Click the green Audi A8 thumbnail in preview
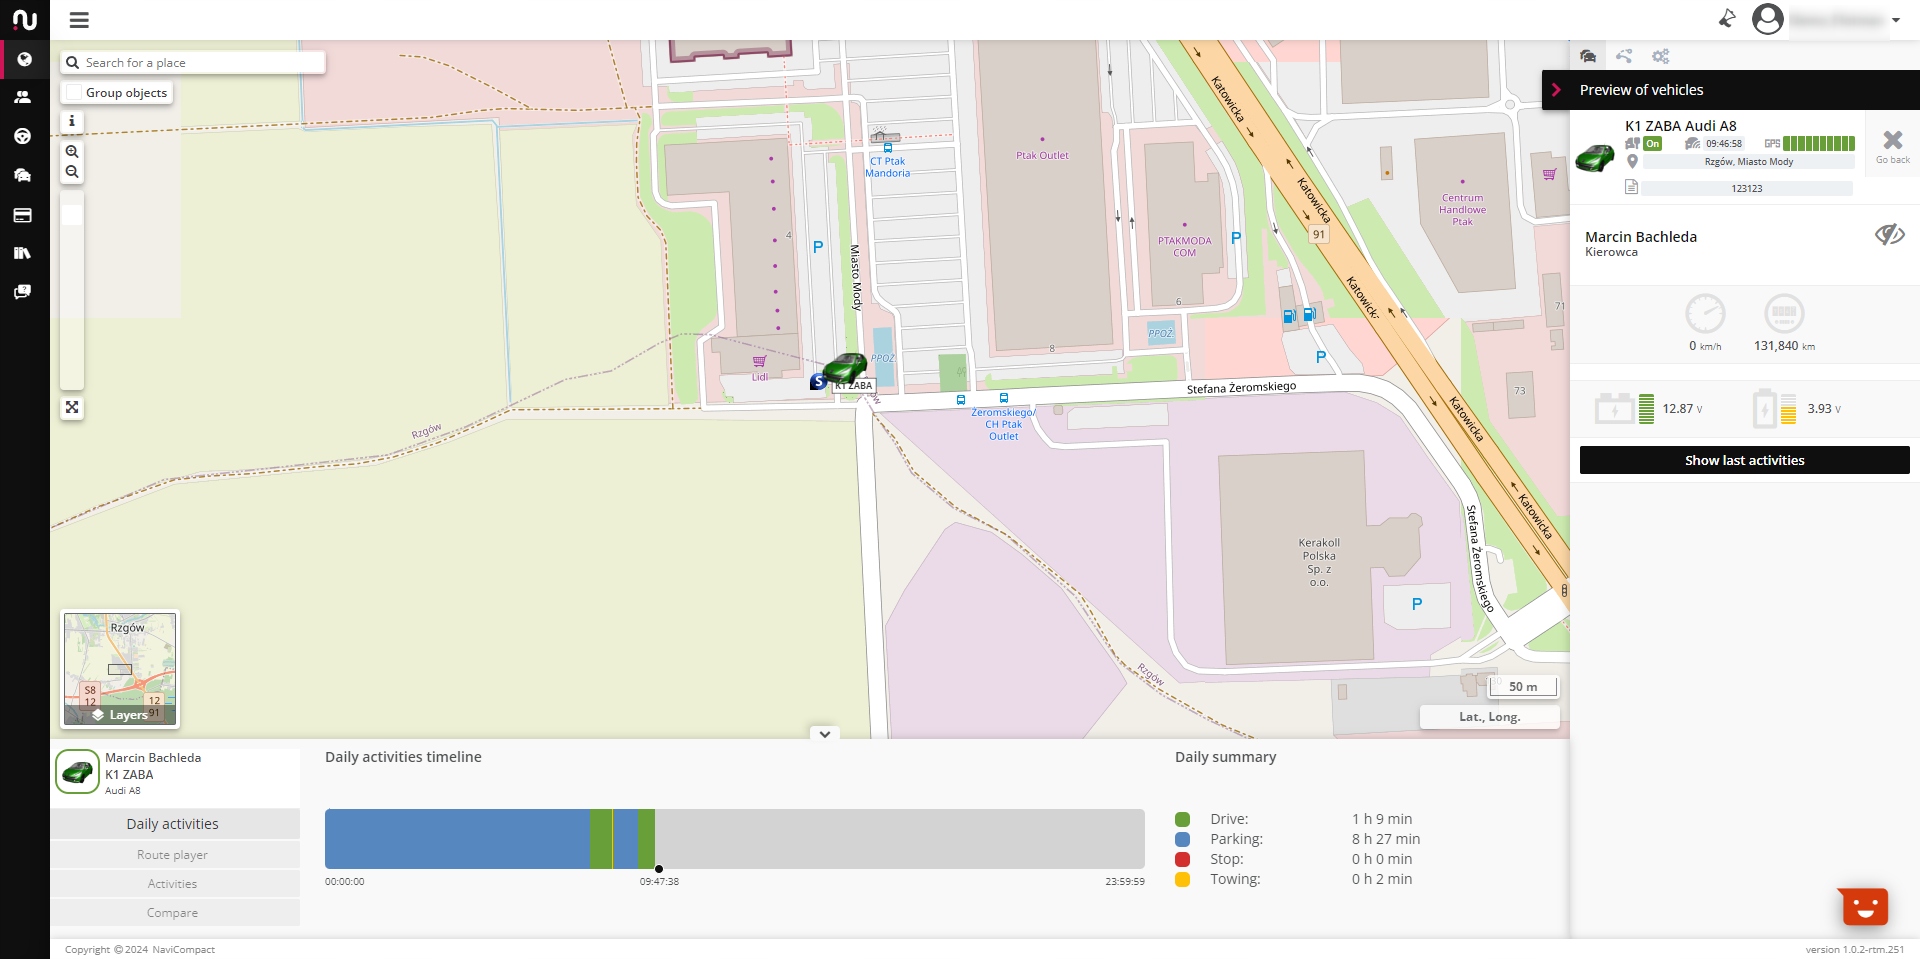This screenshot has width=1920, height=959. click(1595, 158)
